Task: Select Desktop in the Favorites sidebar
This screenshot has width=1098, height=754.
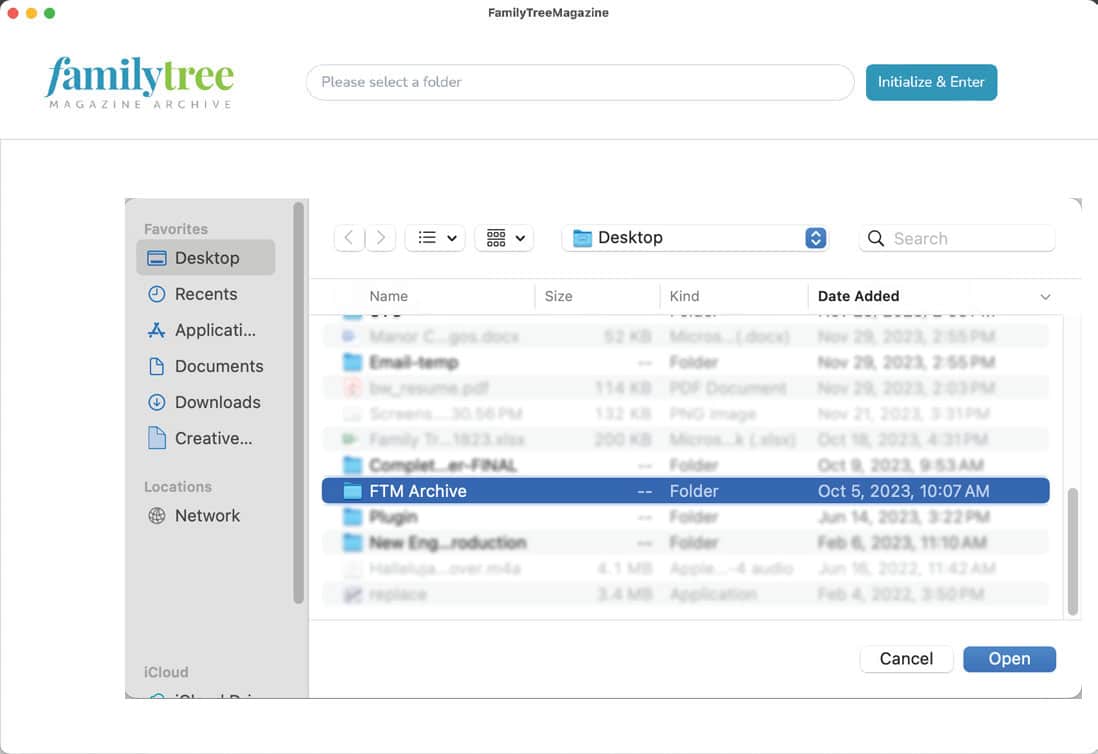Action: (x=206, y=258)
